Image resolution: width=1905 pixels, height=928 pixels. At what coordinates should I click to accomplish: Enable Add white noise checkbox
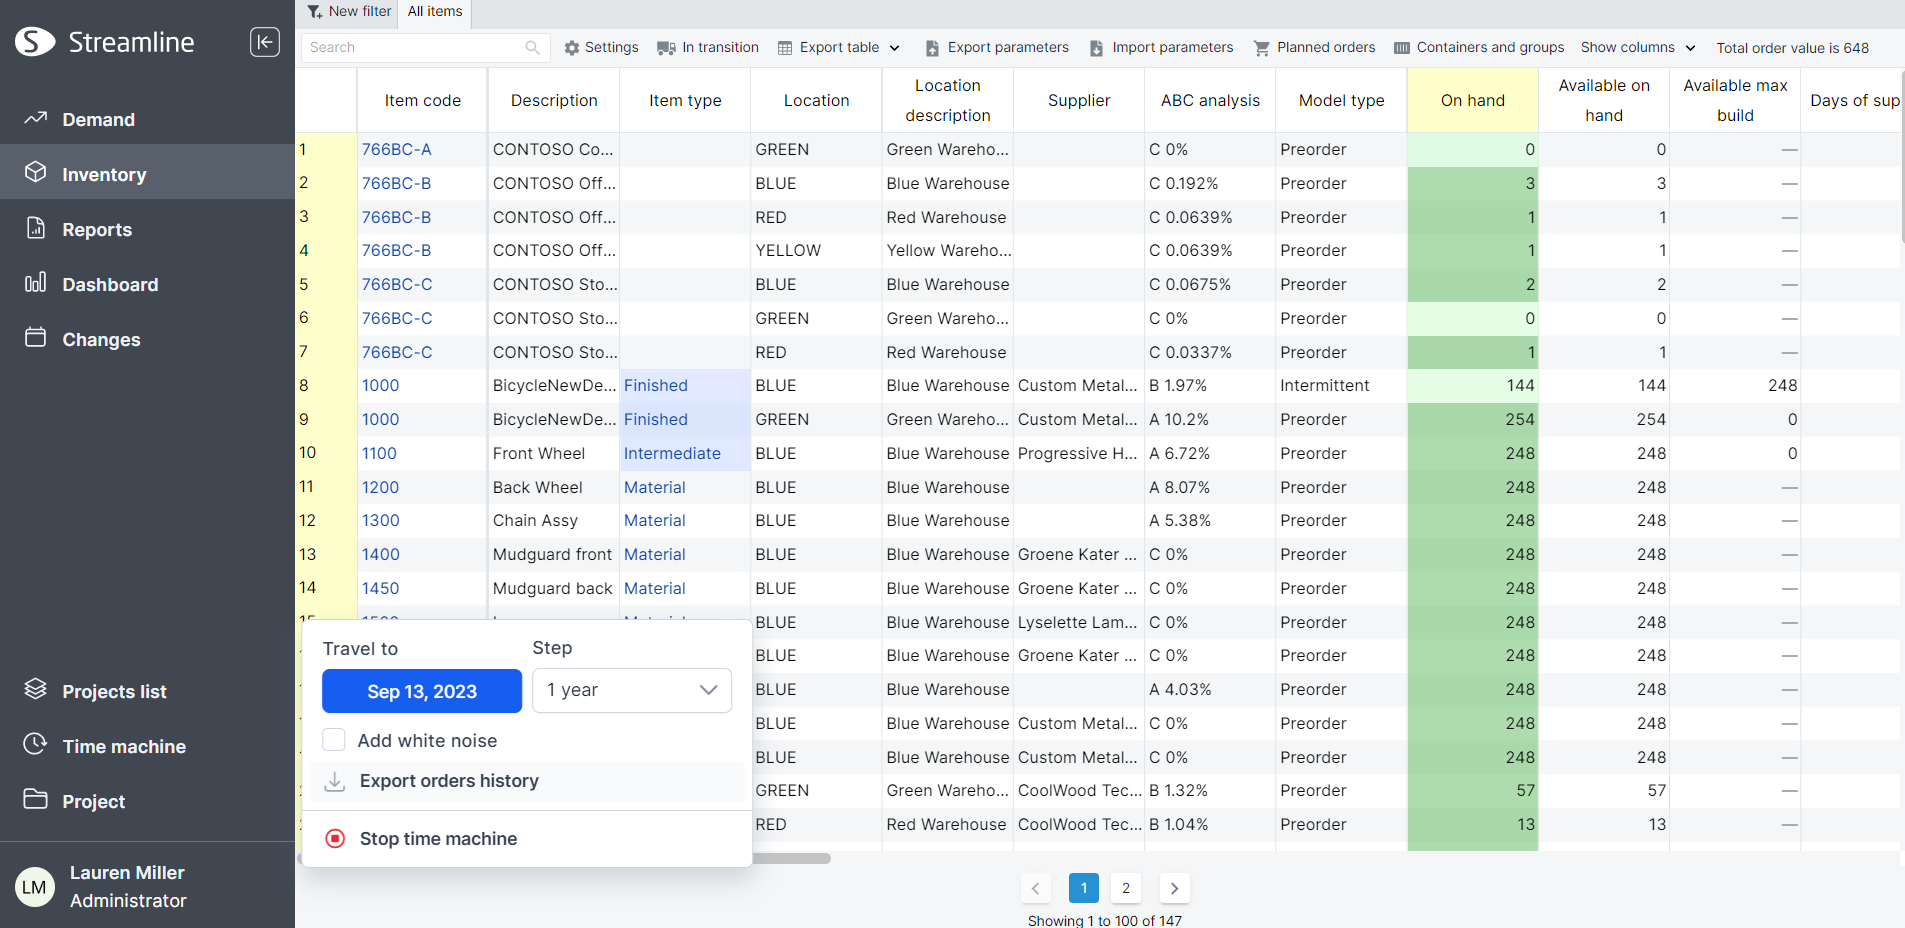pos(334,740)
